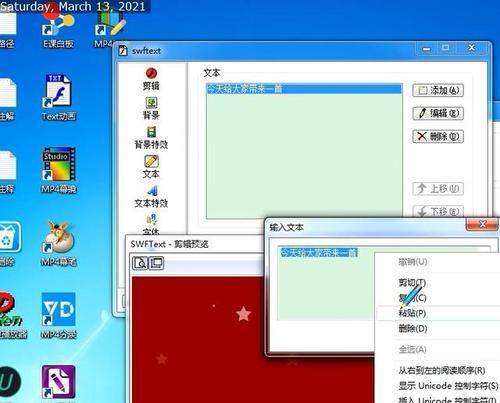Click the 下移 move down button
The width and height of the screenshot is (500, 403).
pyautogui.click(x=438, y=211)
